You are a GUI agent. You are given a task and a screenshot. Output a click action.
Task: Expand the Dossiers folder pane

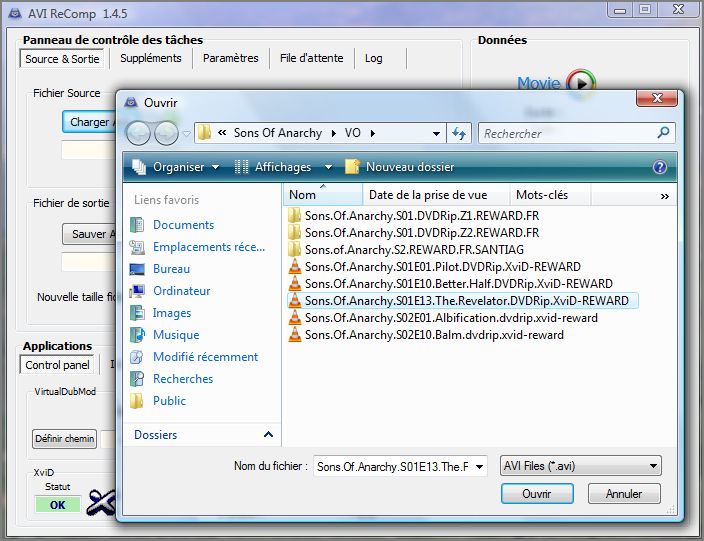point(268,435)
